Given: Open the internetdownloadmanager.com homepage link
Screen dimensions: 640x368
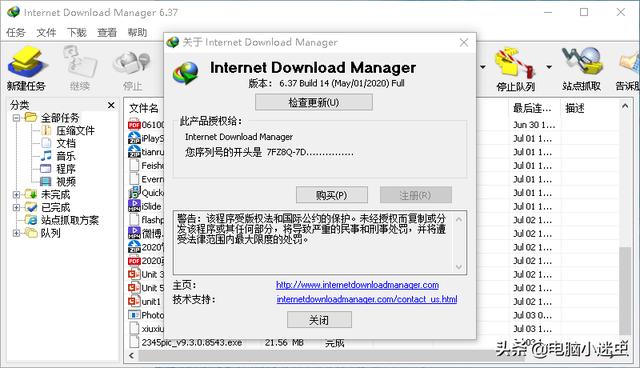Looking at the screenshot, I should pos(357,285).
